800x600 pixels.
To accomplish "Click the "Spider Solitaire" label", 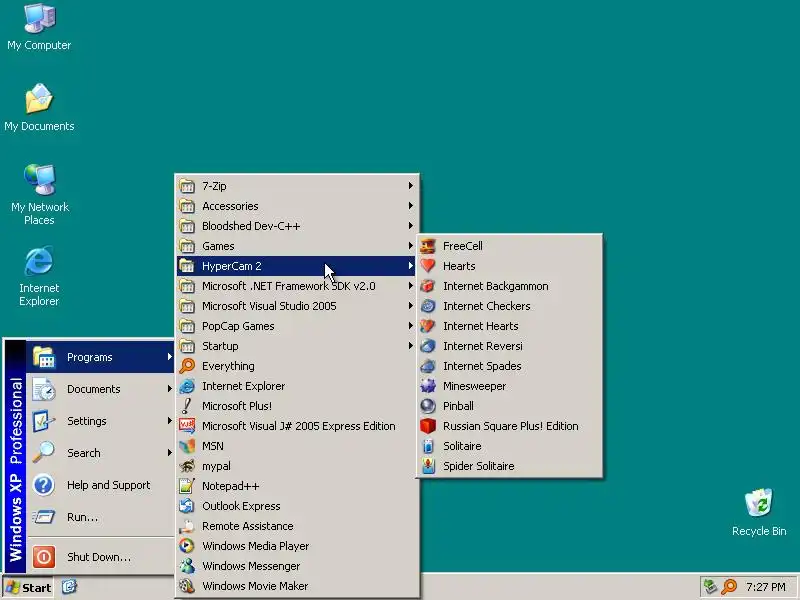I will 479,466.
